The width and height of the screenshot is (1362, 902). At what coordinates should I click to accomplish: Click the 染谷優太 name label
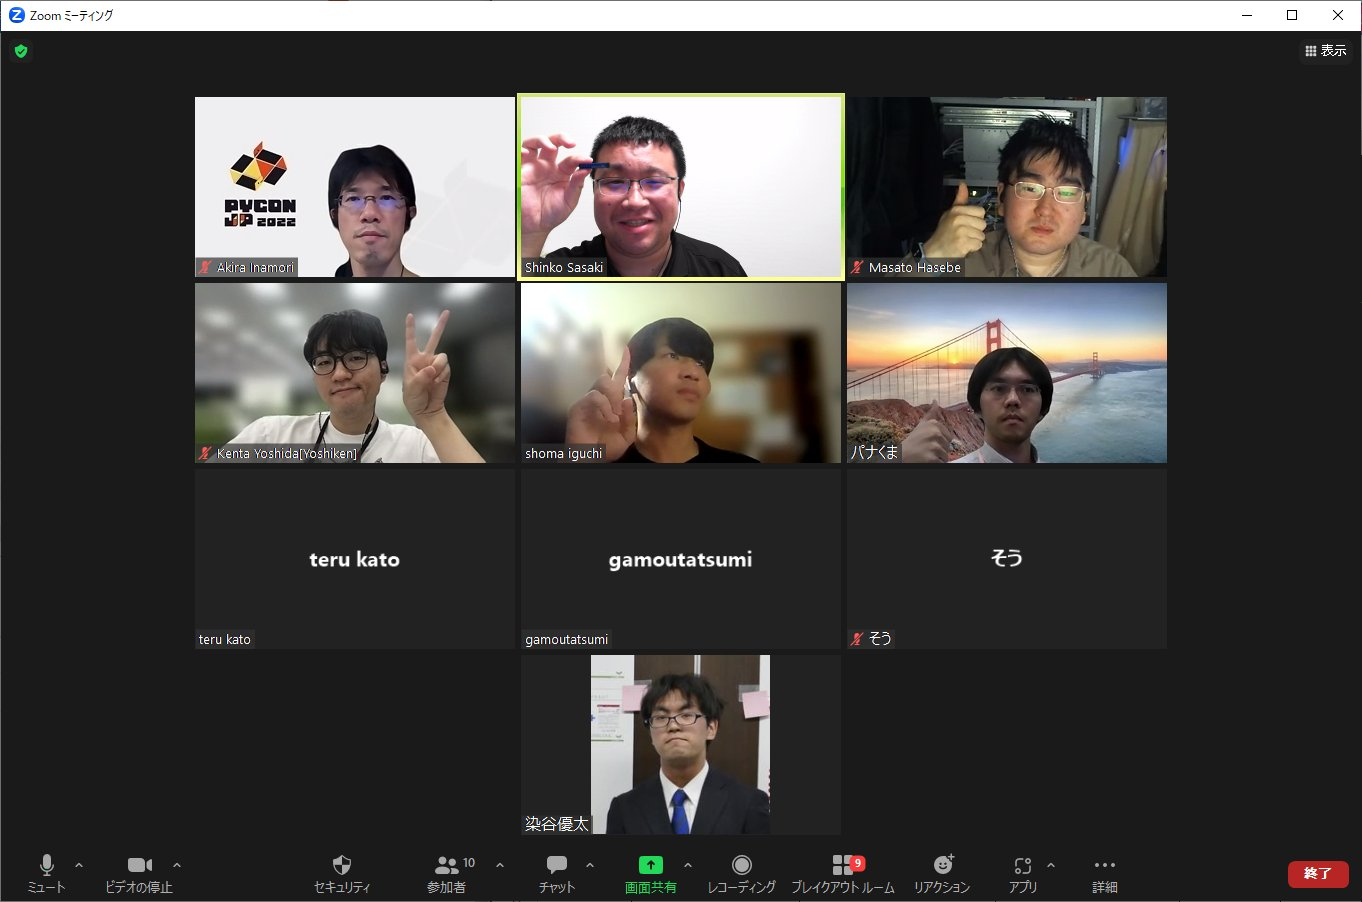(x=557, y=824)
